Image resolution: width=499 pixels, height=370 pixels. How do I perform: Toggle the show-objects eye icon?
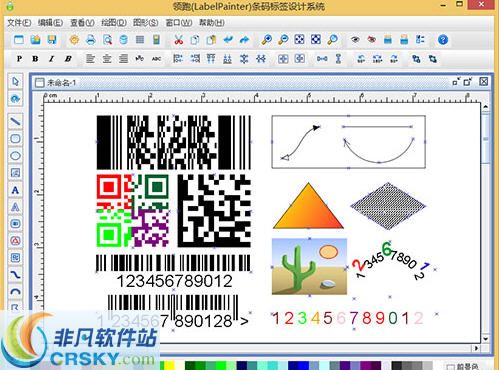click(x=355, y=40)
